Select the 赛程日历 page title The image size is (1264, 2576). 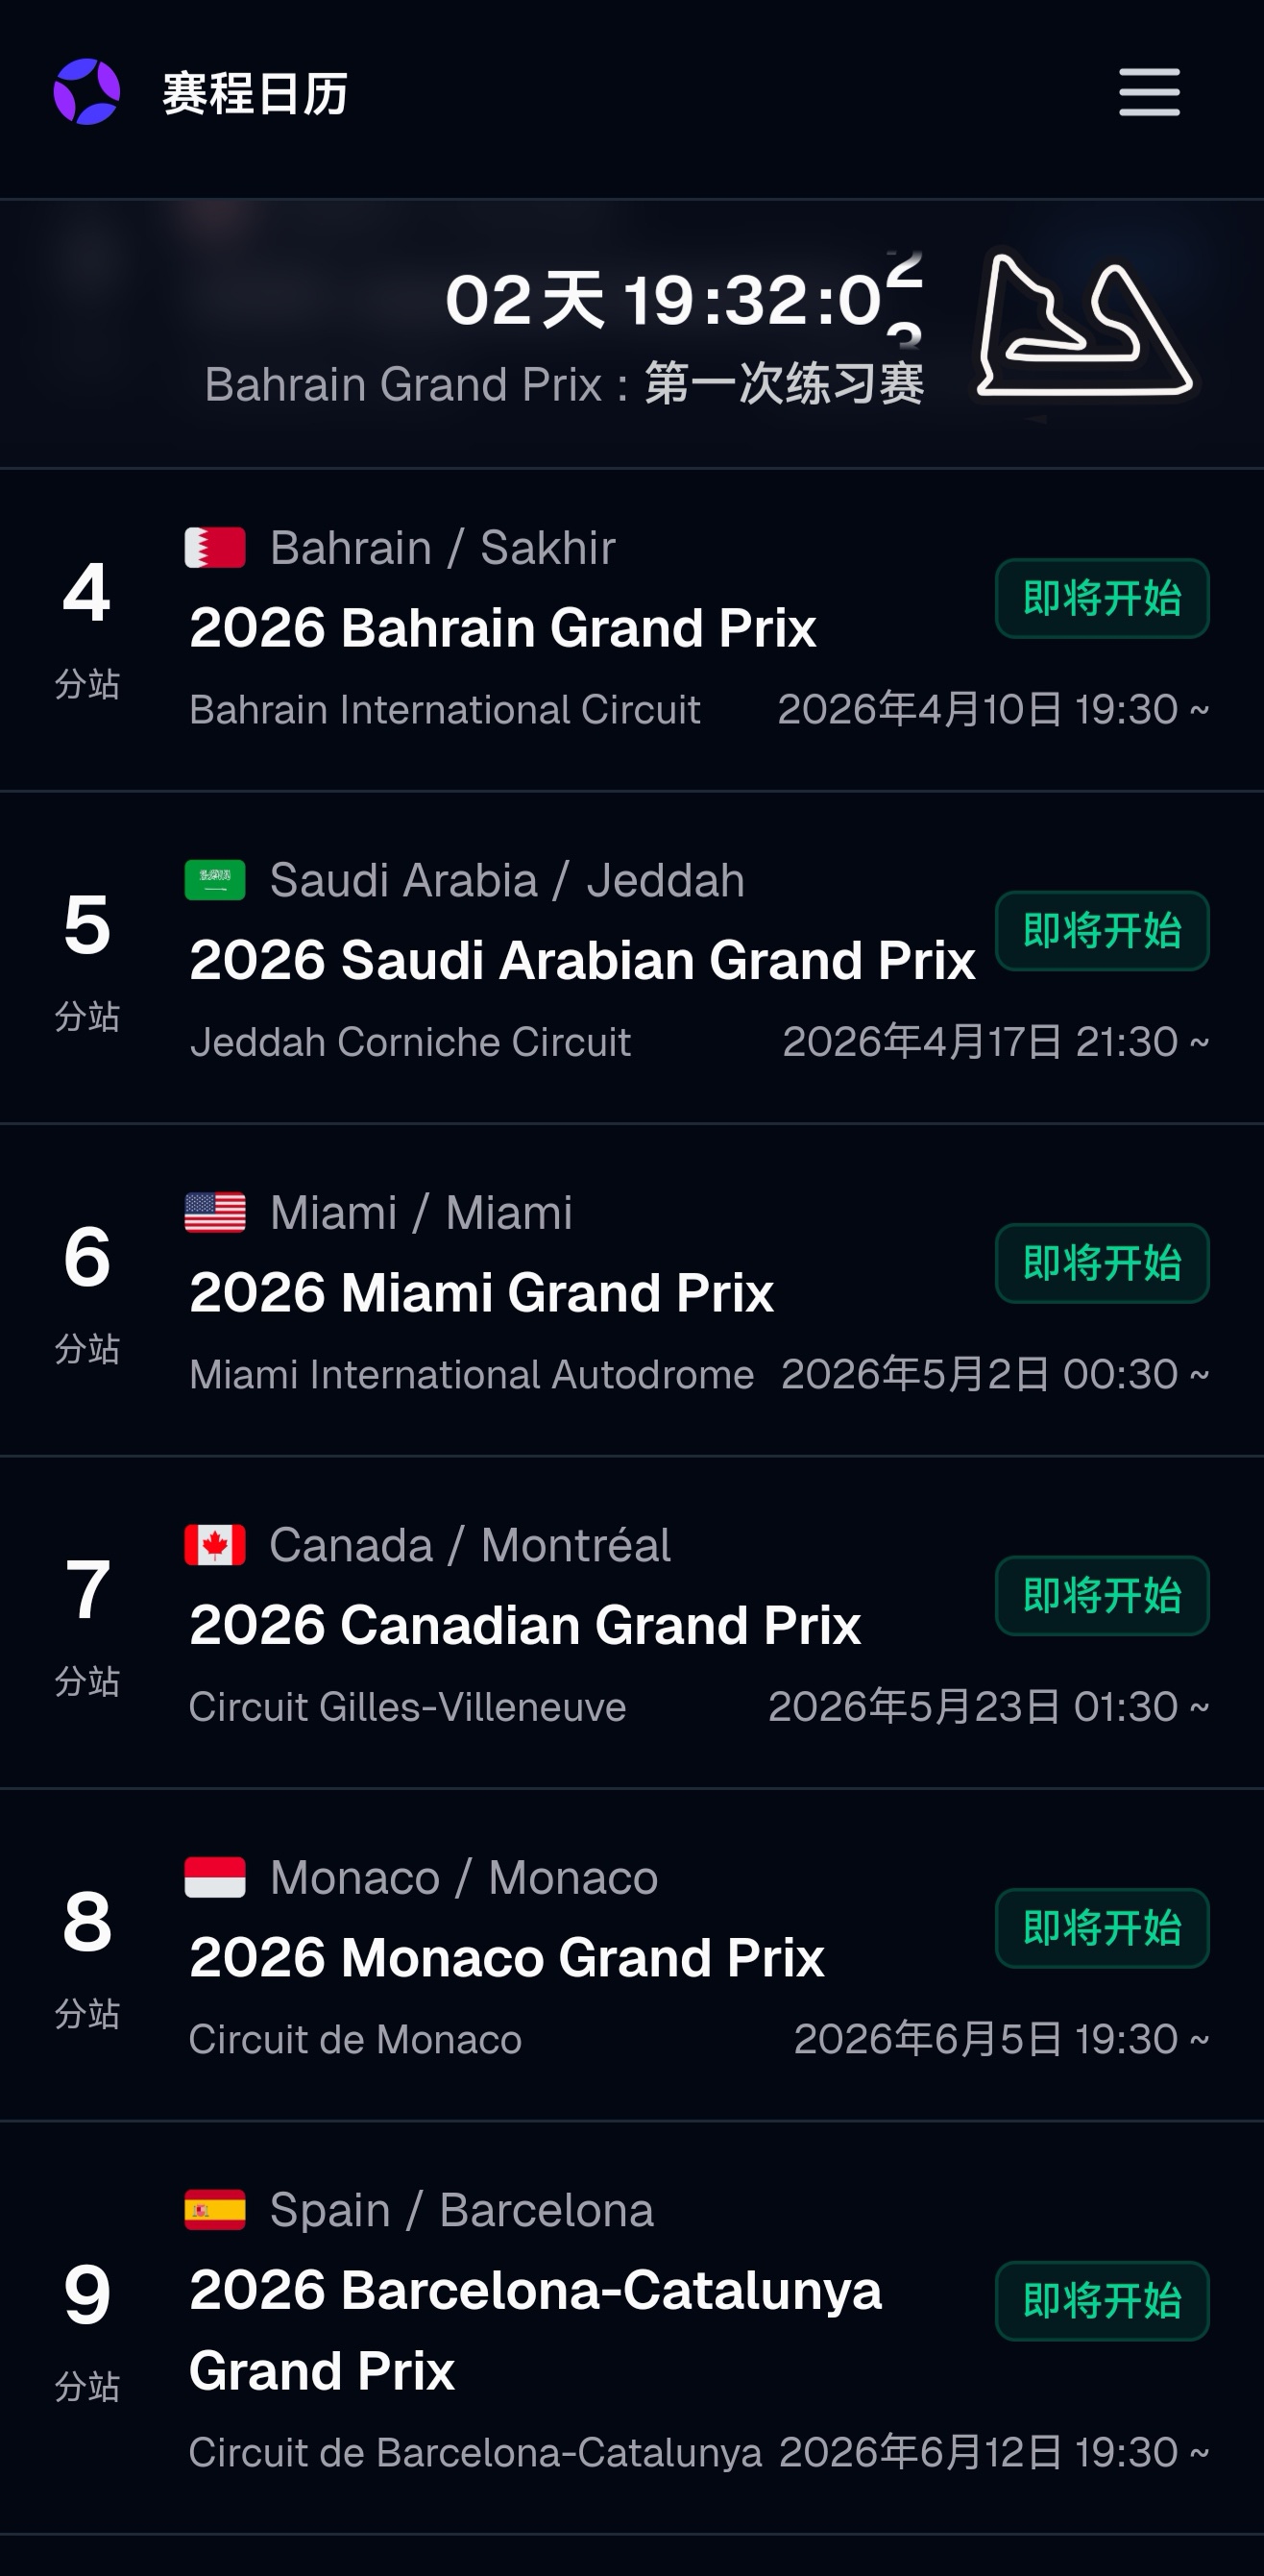[255, 94]
